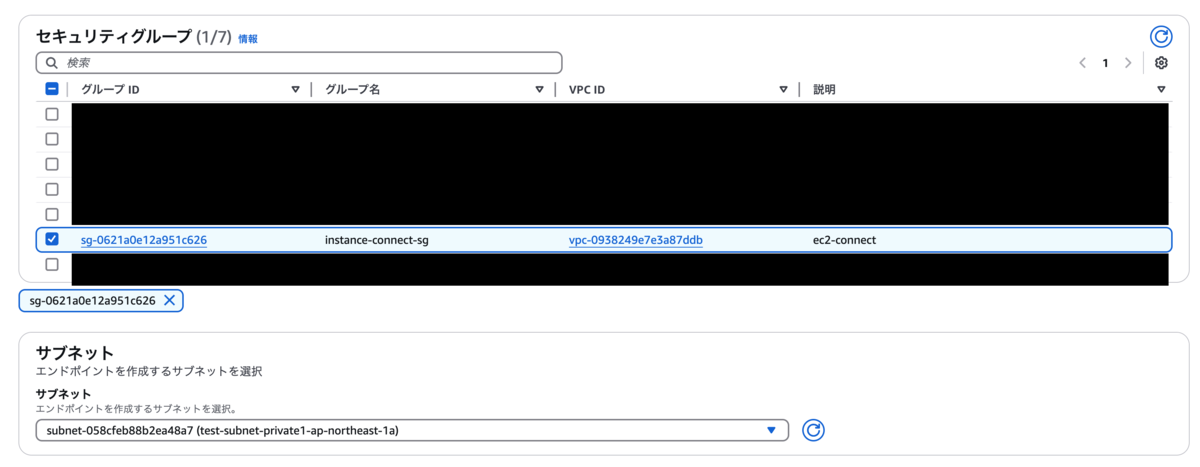Focus the security group search field

tap(299, 63)
